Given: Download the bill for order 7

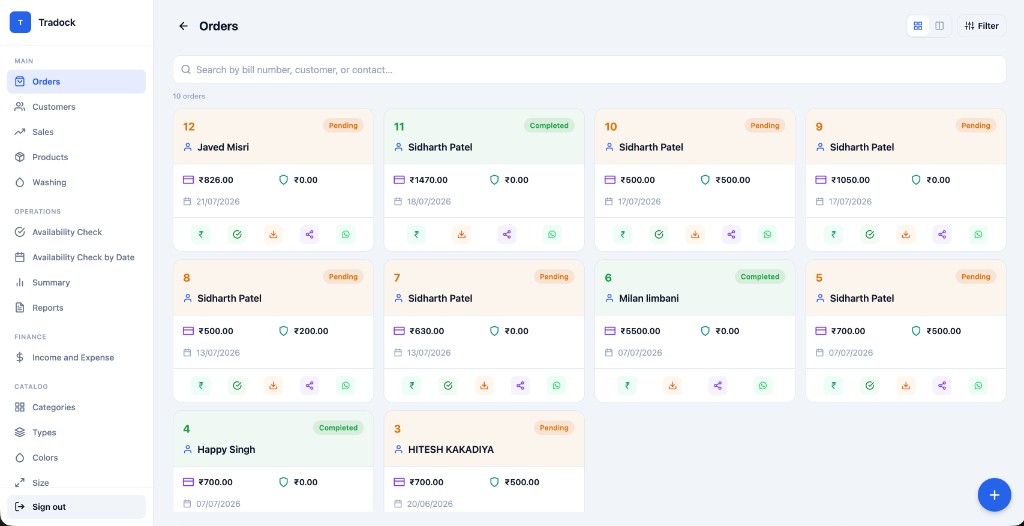Looking at the screenshot, I should pos(484,386).
